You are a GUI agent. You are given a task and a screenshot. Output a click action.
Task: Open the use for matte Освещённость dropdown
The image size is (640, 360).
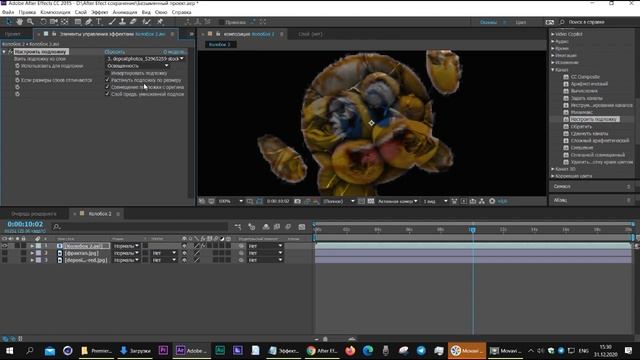tap(138, 66)
